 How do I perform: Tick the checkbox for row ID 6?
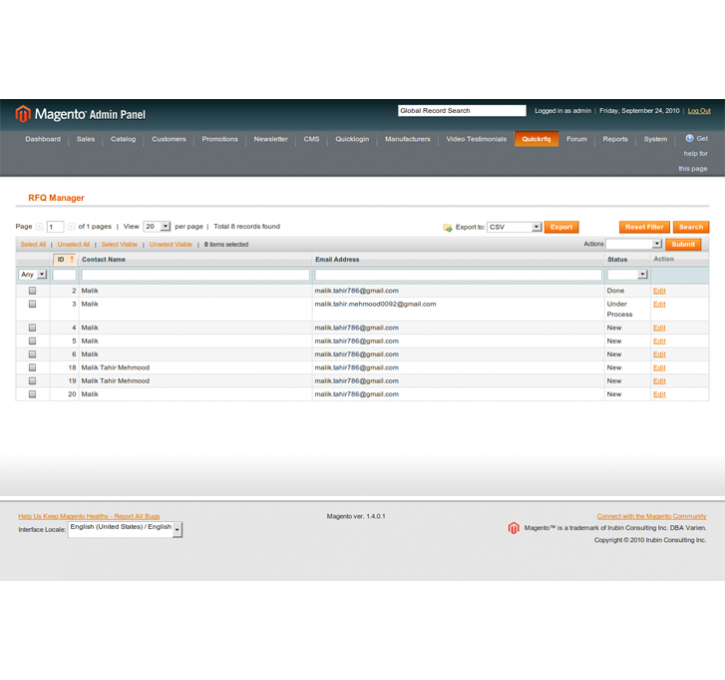(32, 355)
